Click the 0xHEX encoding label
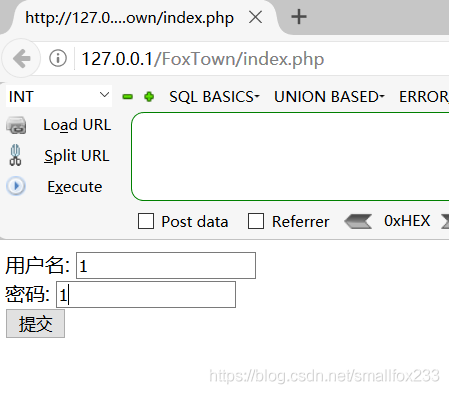This screenshot has width=449, height=394. pos(407,221)
